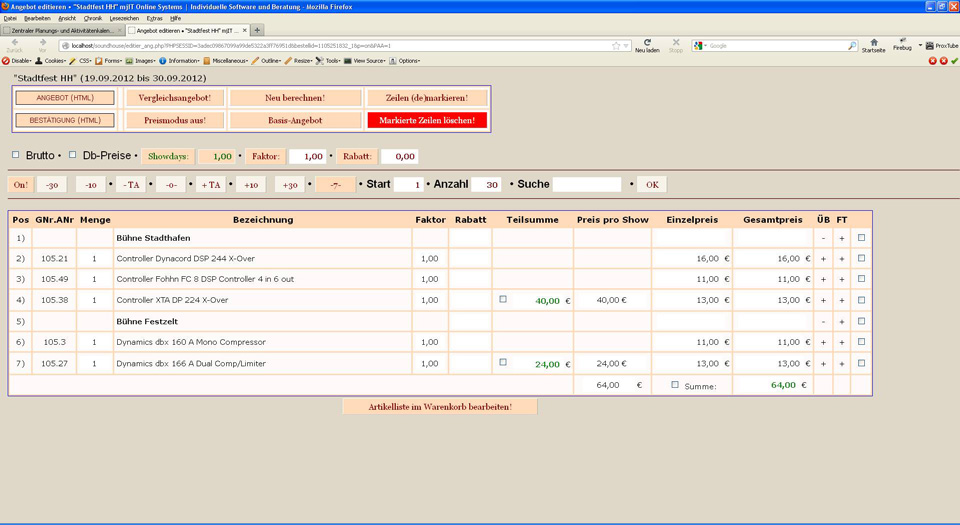Click the FT plus for Controller Fohhn row
960x525 pixels.
click(842, 279)
